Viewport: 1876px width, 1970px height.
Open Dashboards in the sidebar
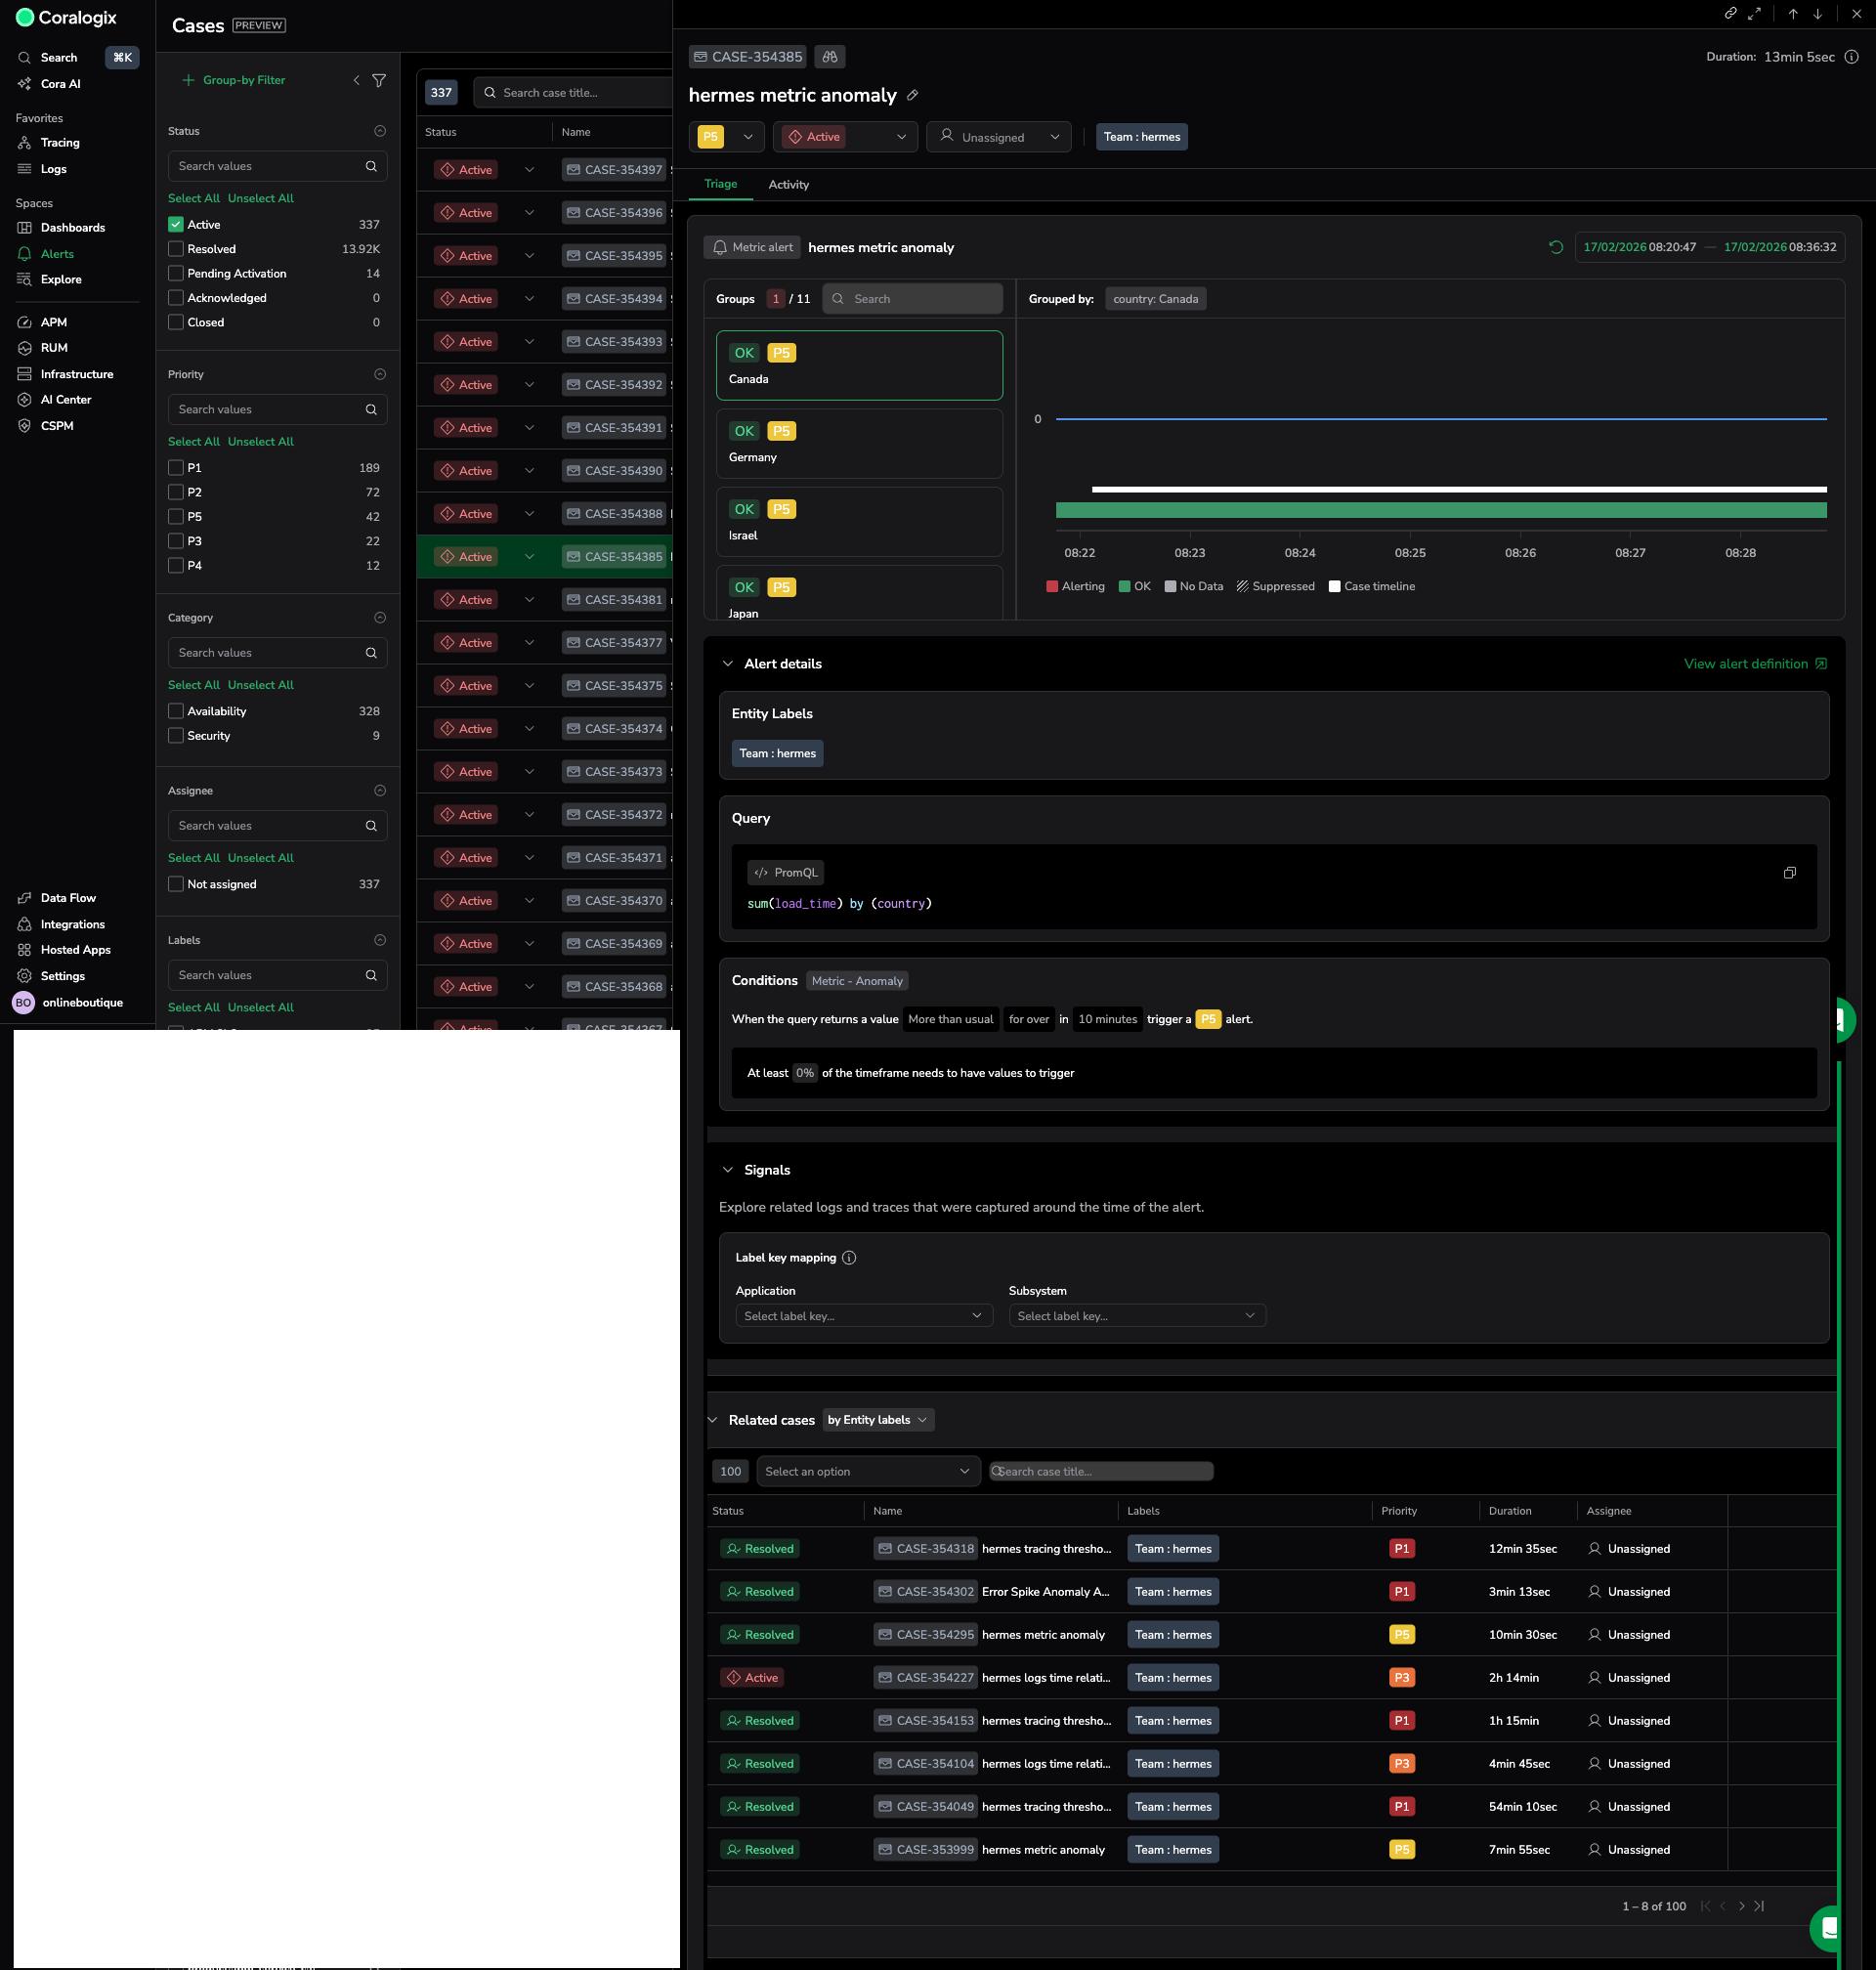[72, 228]
